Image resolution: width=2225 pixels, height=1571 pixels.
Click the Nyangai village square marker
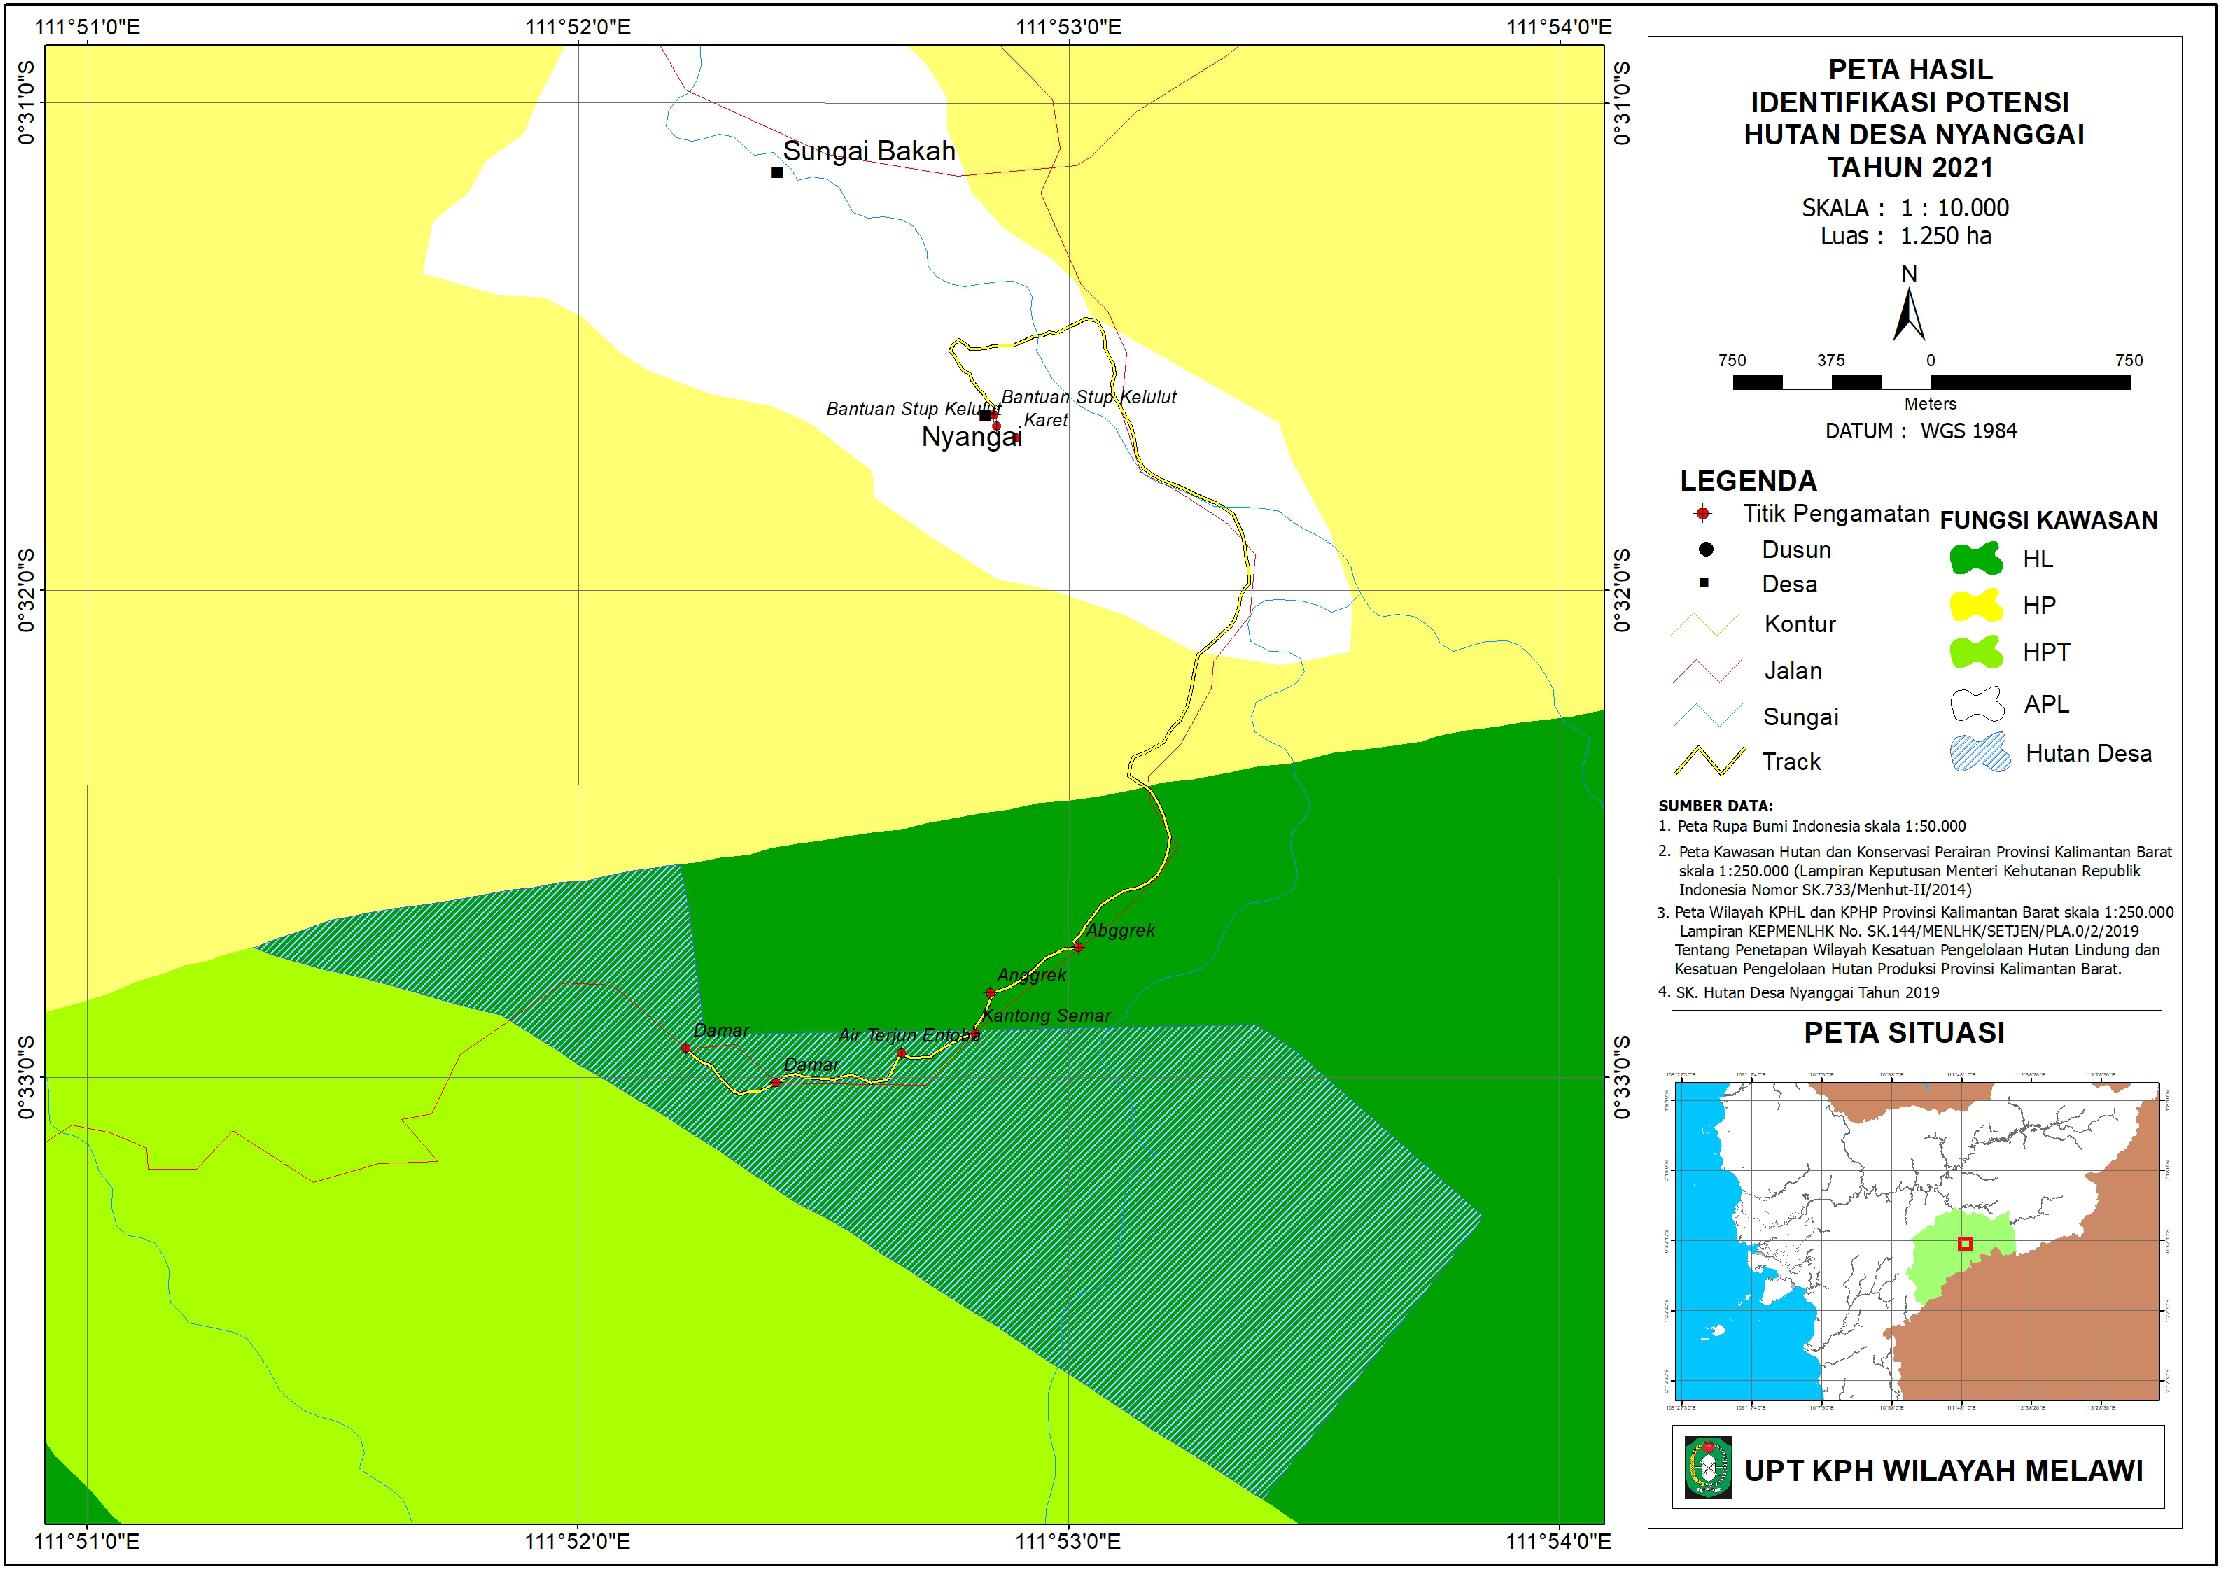point(985,415)
